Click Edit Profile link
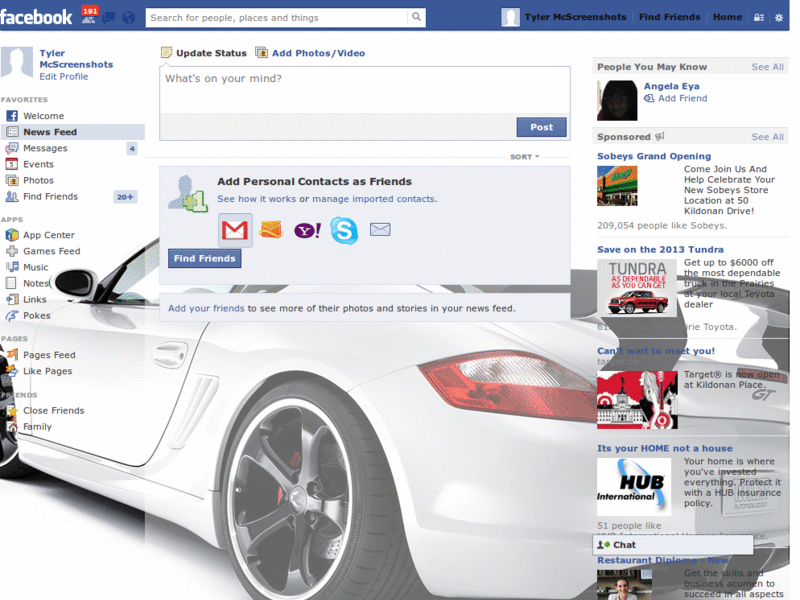 [x=64, y=77]
